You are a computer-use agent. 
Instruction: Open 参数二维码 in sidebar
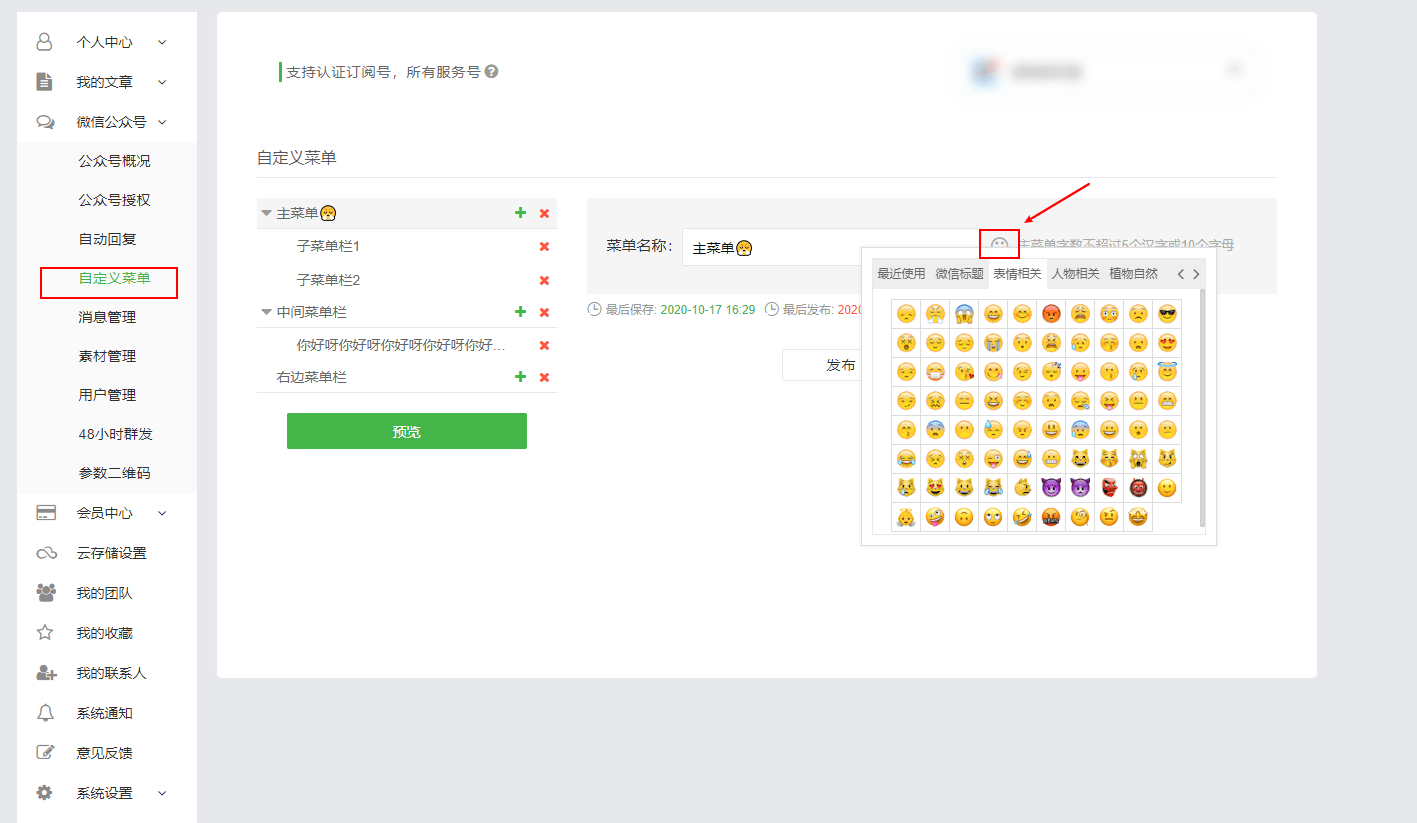pyautogui.click(x=114, y=473)
